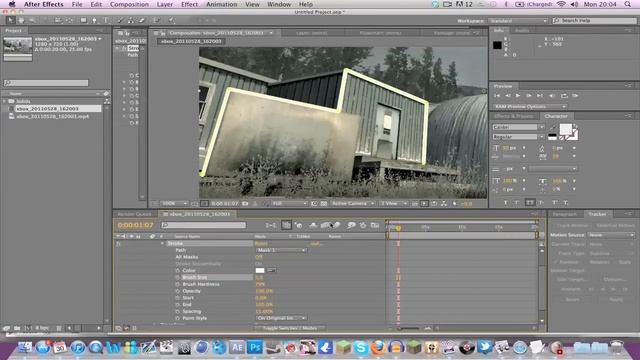The height and width of the screenshot is (360, 640).
Task: Click the Character fill color swatch
Action: [565, 129]
